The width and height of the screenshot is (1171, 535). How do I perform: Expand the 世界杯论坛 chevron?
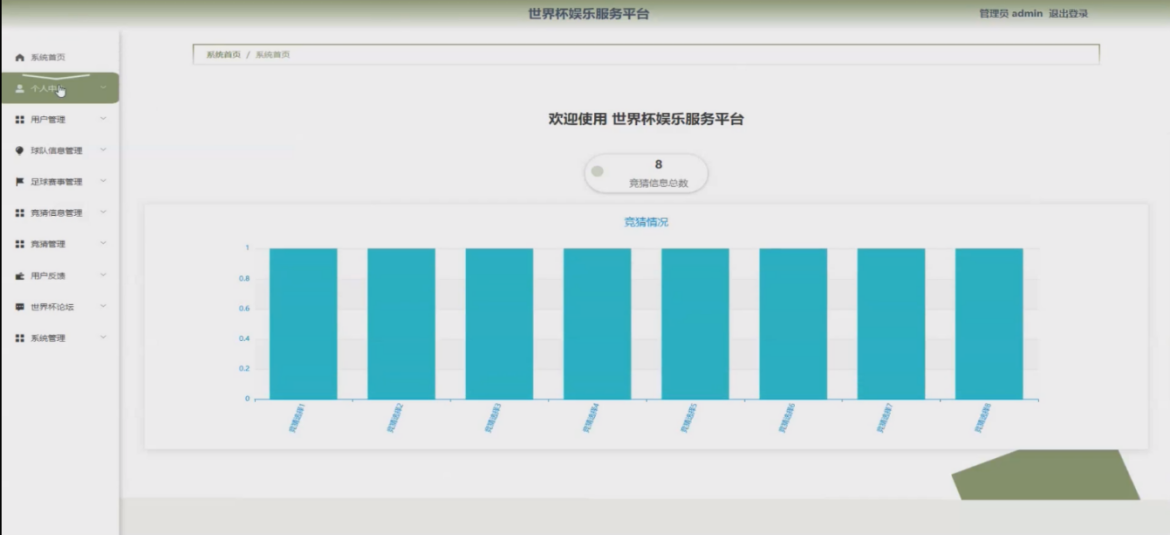103,306
